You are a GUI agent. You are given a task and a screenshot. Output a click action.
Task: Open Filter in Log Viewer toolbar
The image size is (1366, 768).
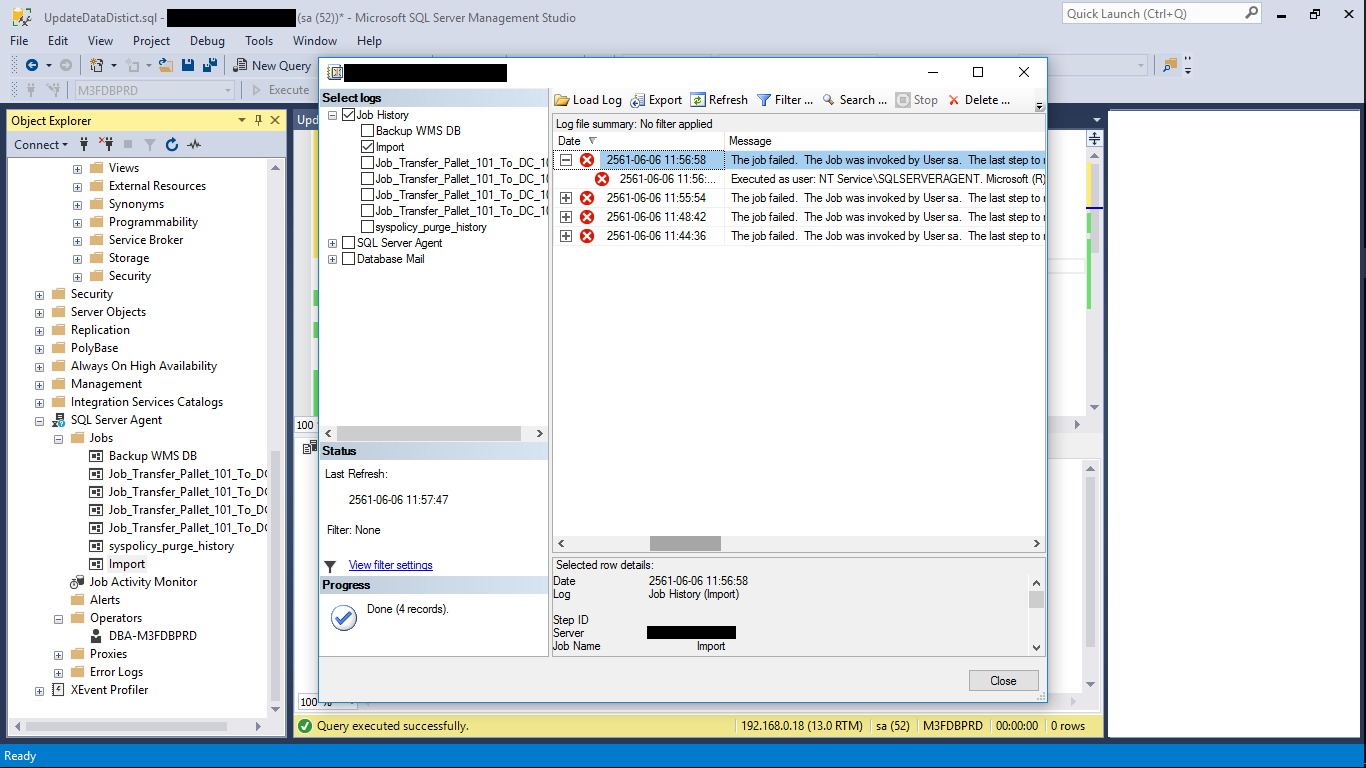tap(785, 100)
